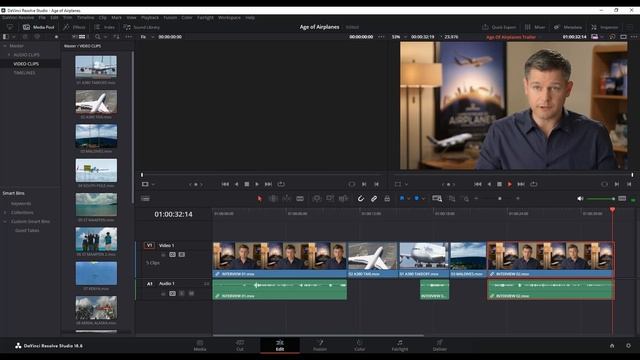The width and height of the screenshot is (640, 360).
Task: Select the Maldives clip on Video 1
Action: click(x=468, y=260)
